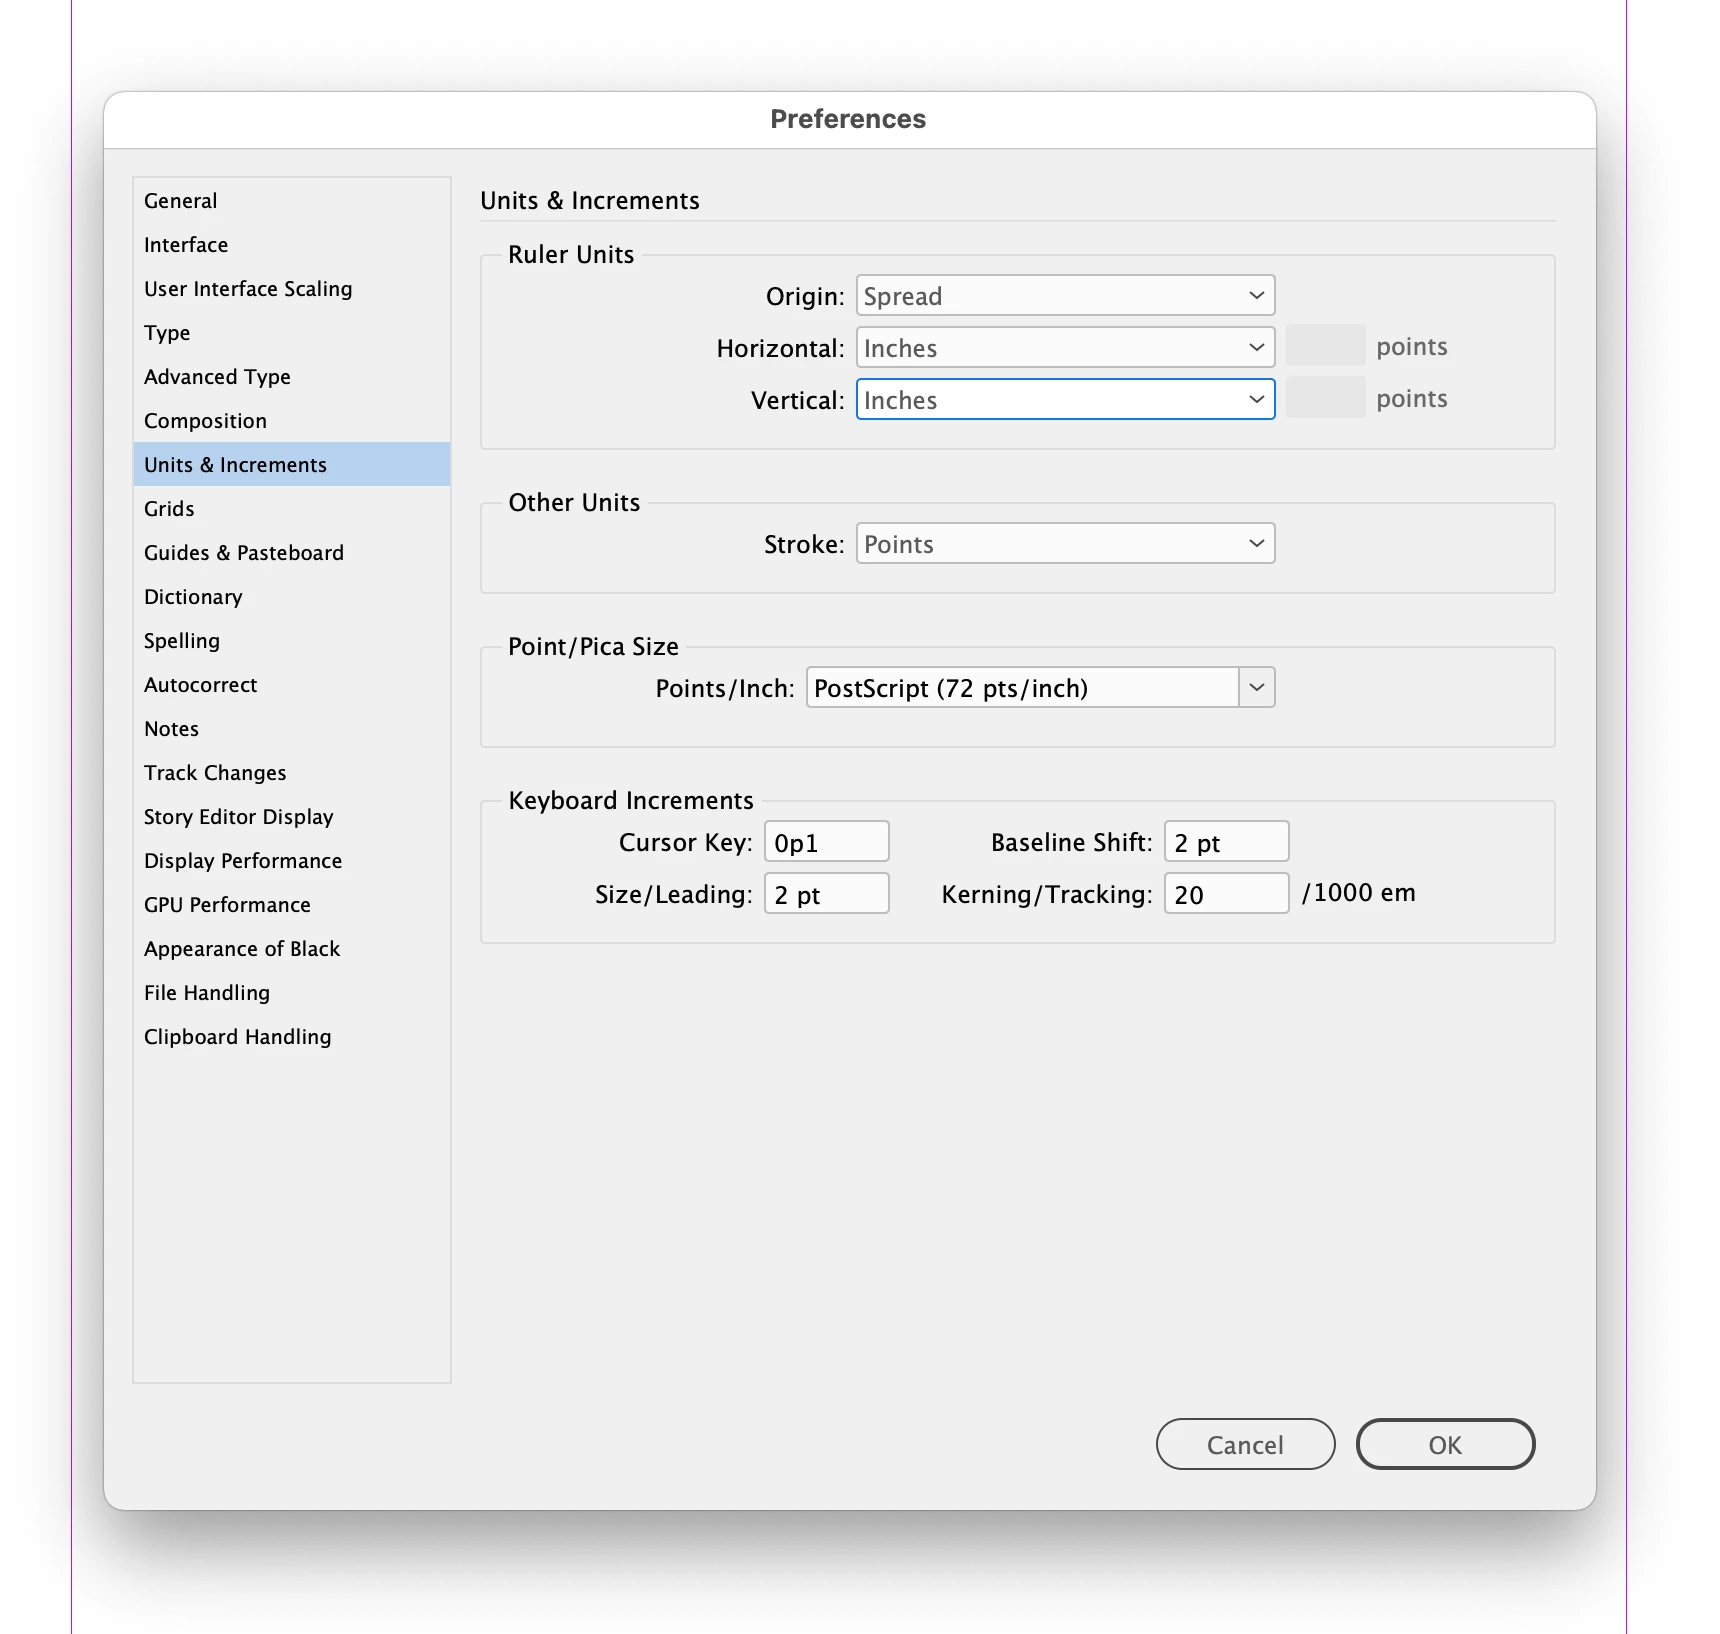This screenshot has height=1634, width=1720.
Task: Click the Horizontal custom points field
Action: (1325, 346)
